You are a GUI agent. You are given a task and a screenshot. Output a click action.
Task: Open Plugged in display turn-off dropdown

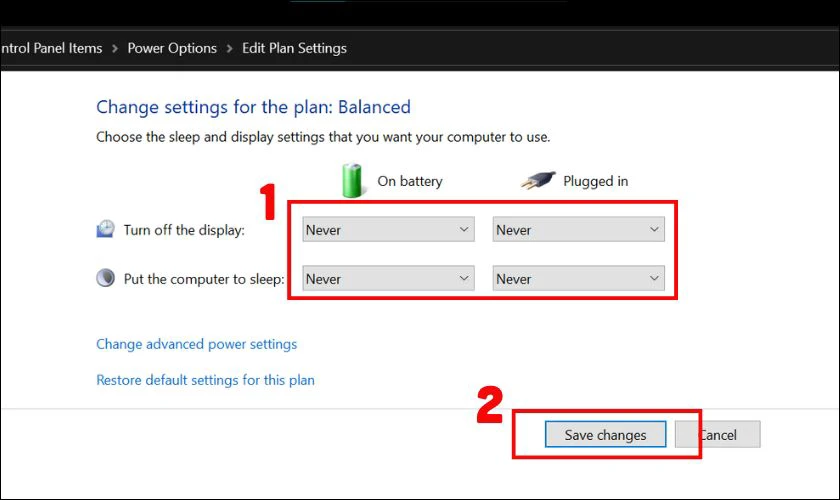point(578,230)
